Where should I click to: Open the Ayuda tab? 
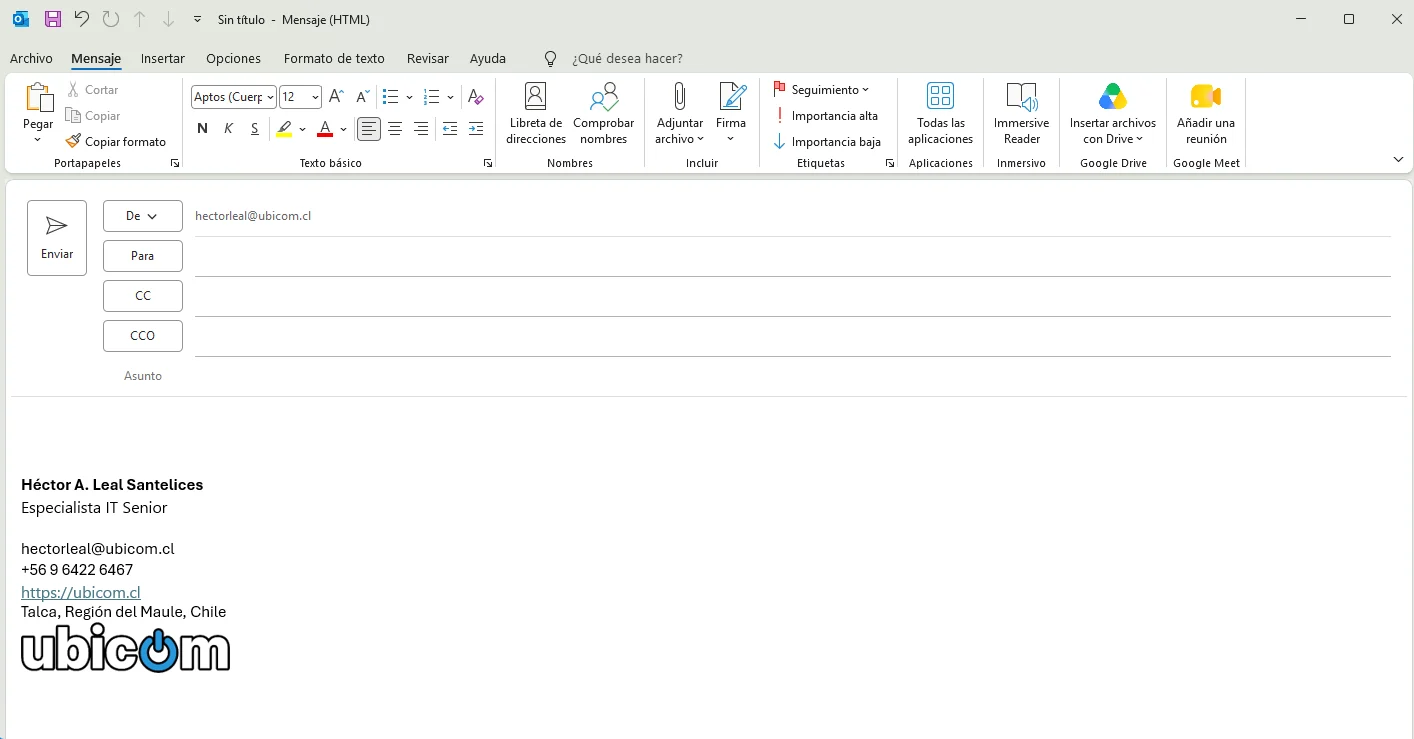click(x=488, y=59)
